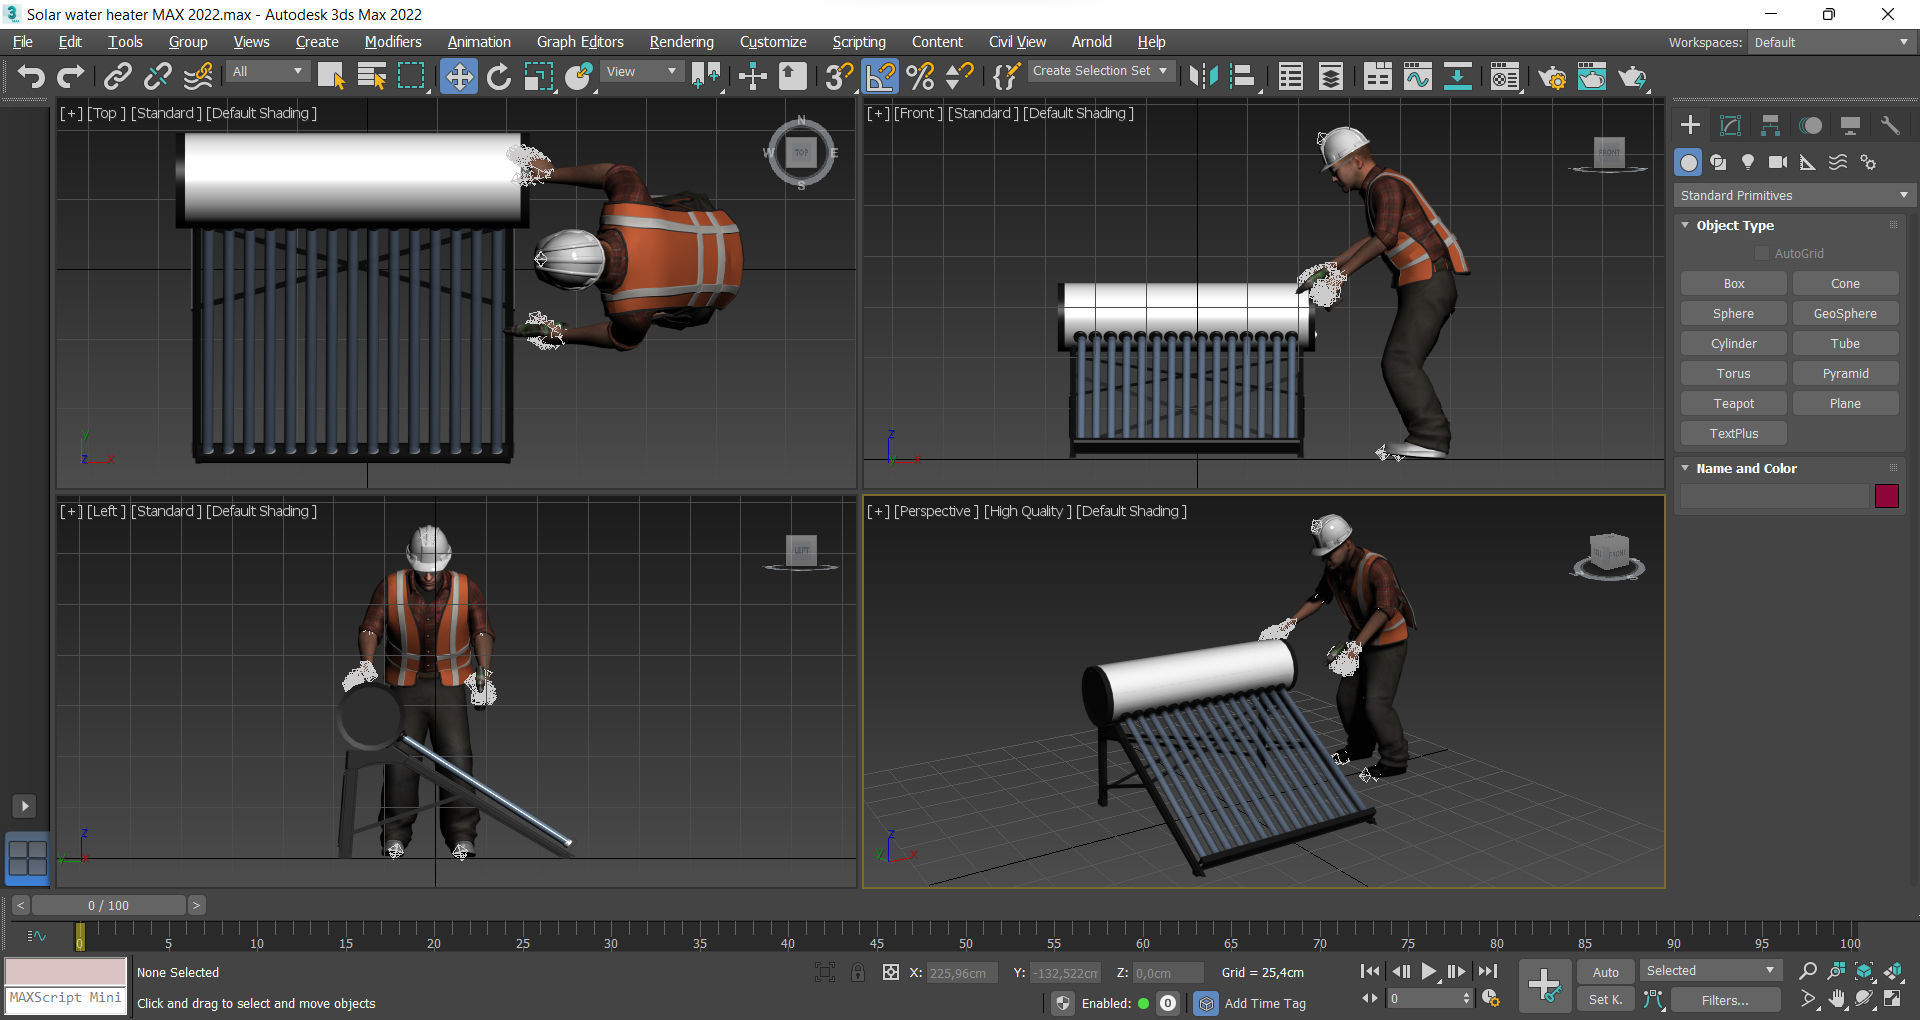
Task: Play the animation
Action: 1429,971
